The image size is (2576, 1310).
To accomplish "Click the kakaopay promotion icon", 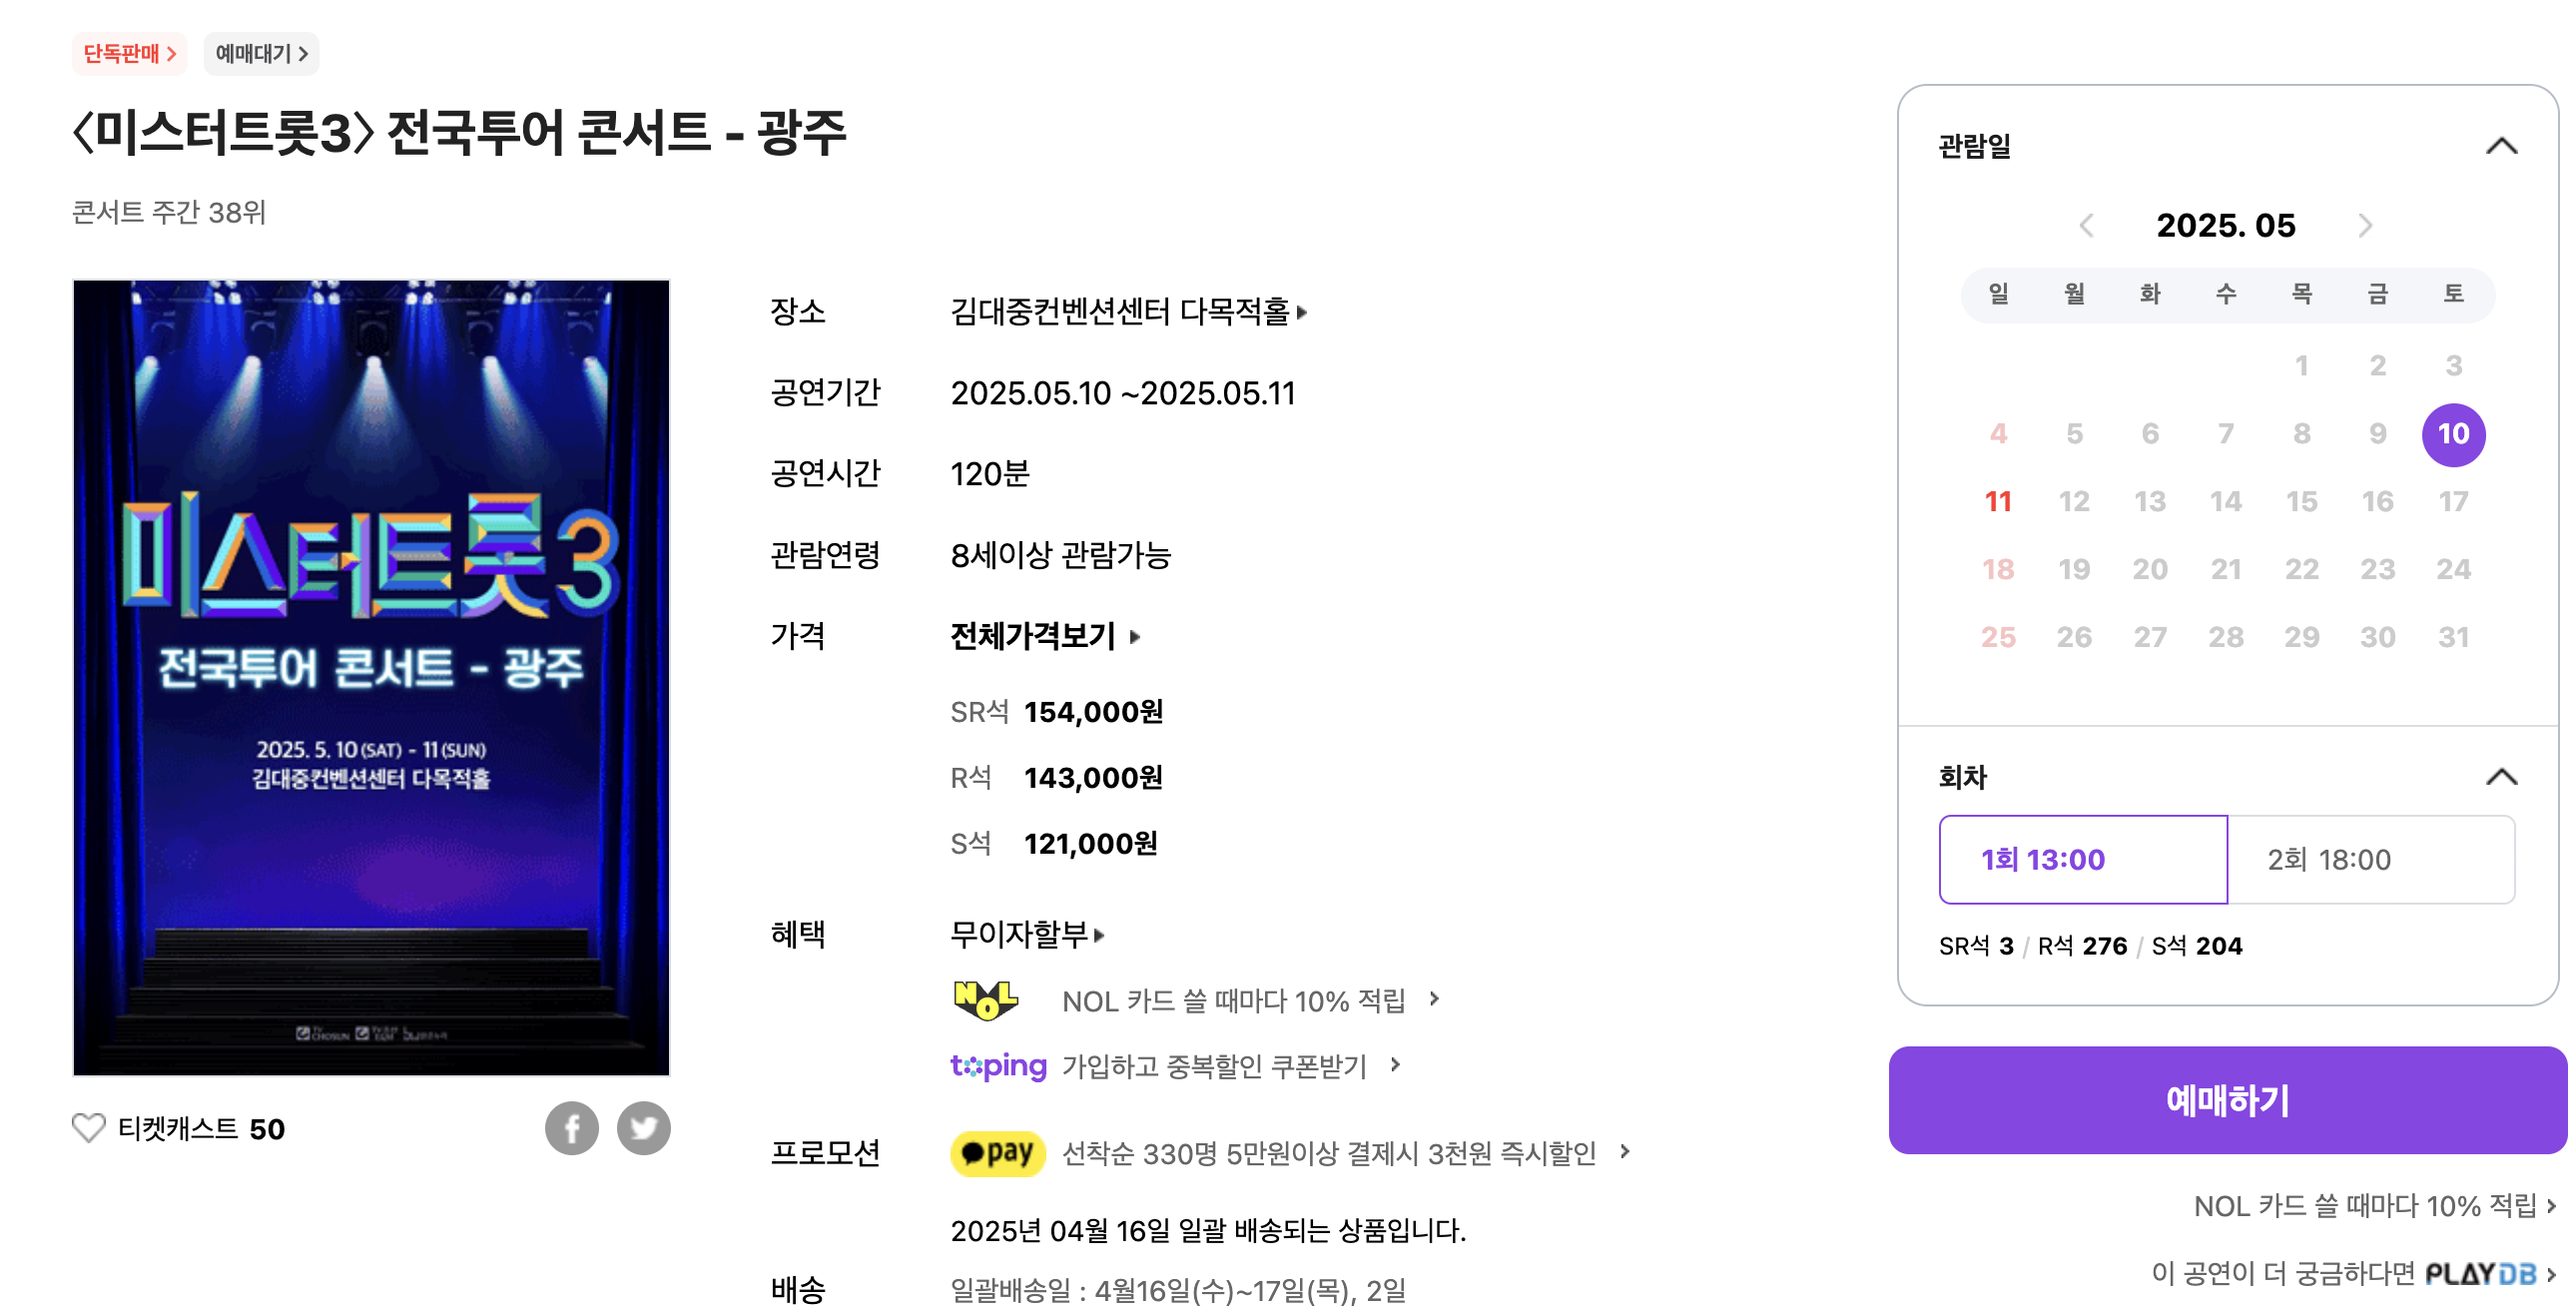I will tap(997, 1153).
